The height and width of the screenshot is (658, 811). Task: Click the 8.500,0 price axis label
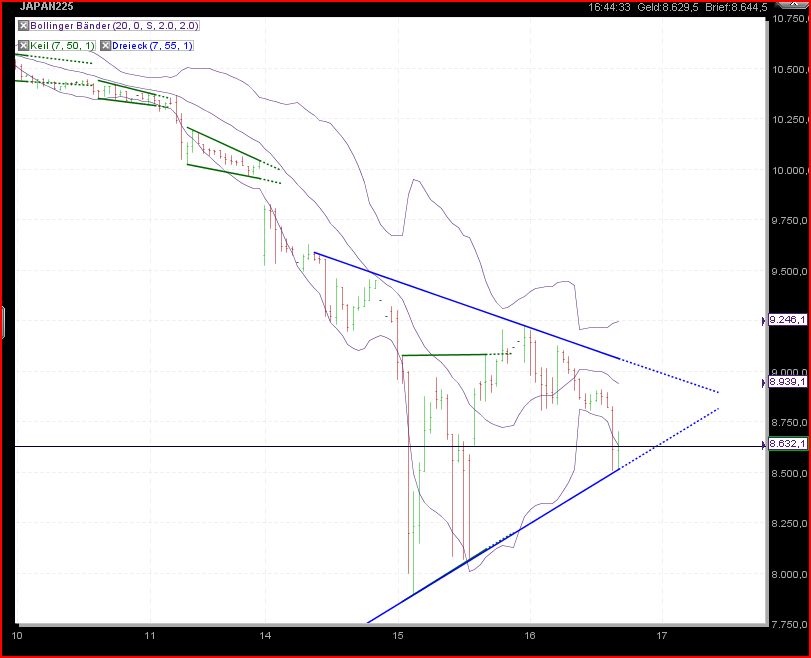tap(789, 473)
